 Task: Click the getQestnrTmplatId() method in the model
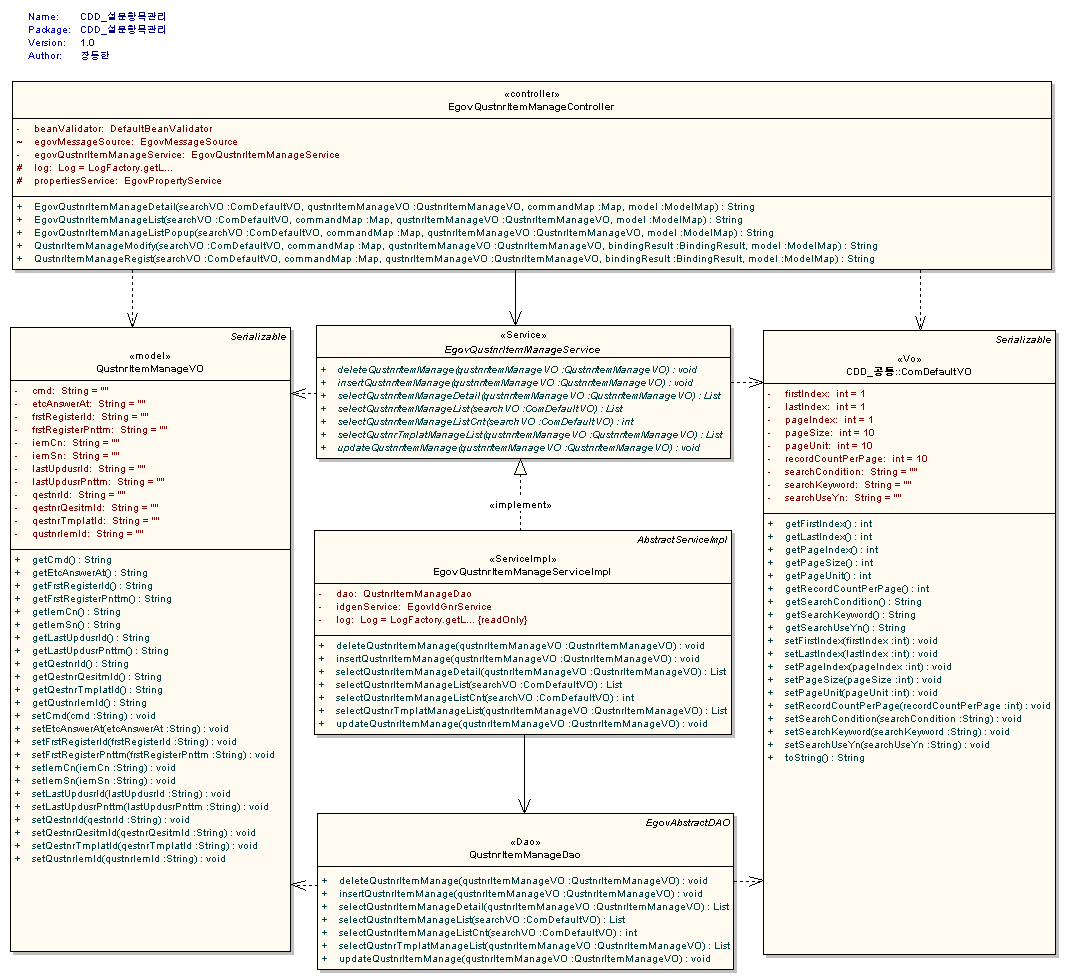(x=97, y=689)
